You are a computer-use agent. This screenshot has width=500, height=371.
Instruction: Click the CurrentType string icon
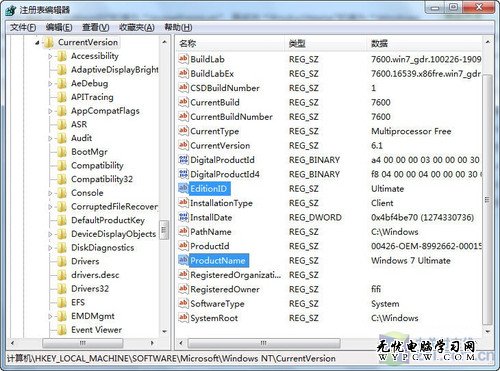pos(183,131)
